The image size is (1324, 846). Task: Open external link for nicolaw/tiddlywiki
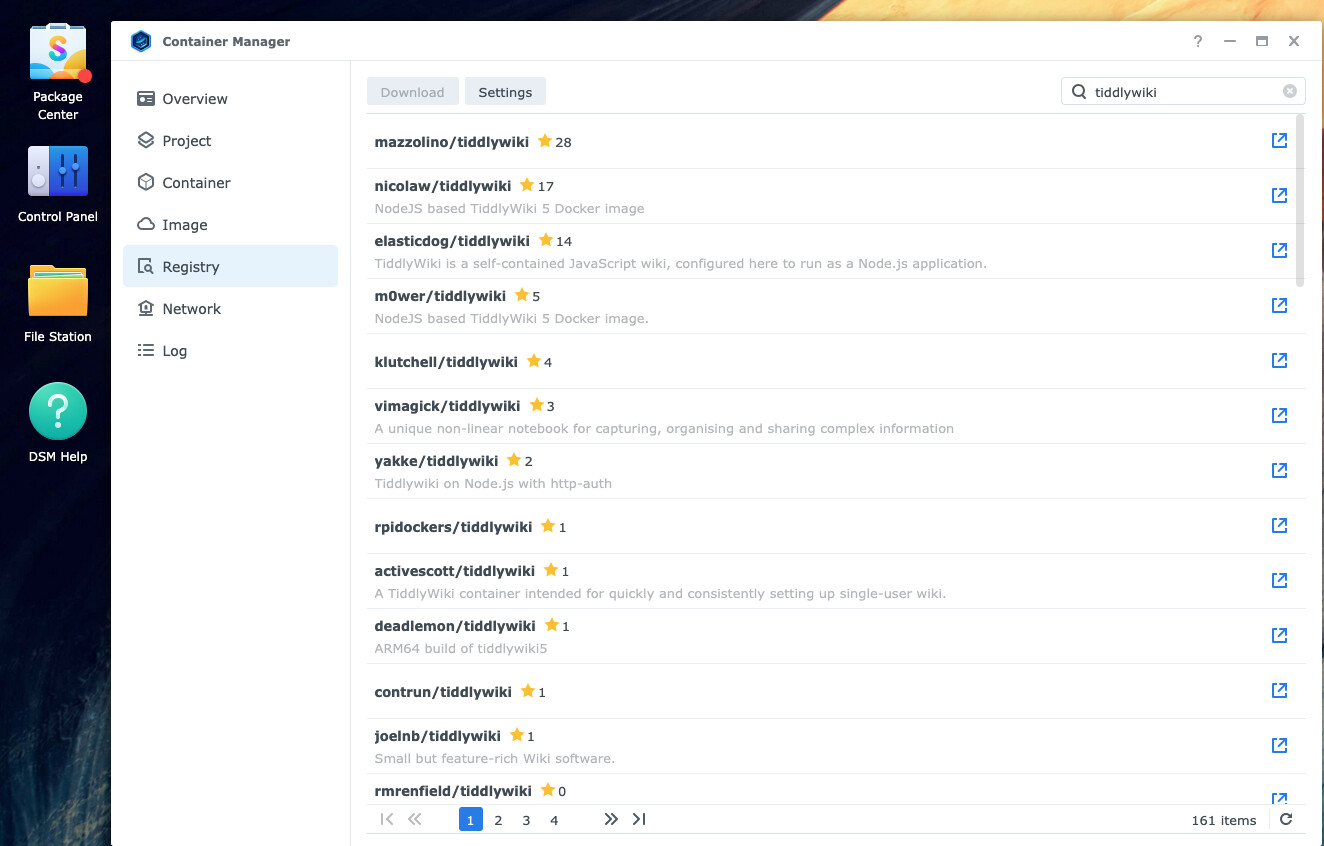tap(1279, 196)
